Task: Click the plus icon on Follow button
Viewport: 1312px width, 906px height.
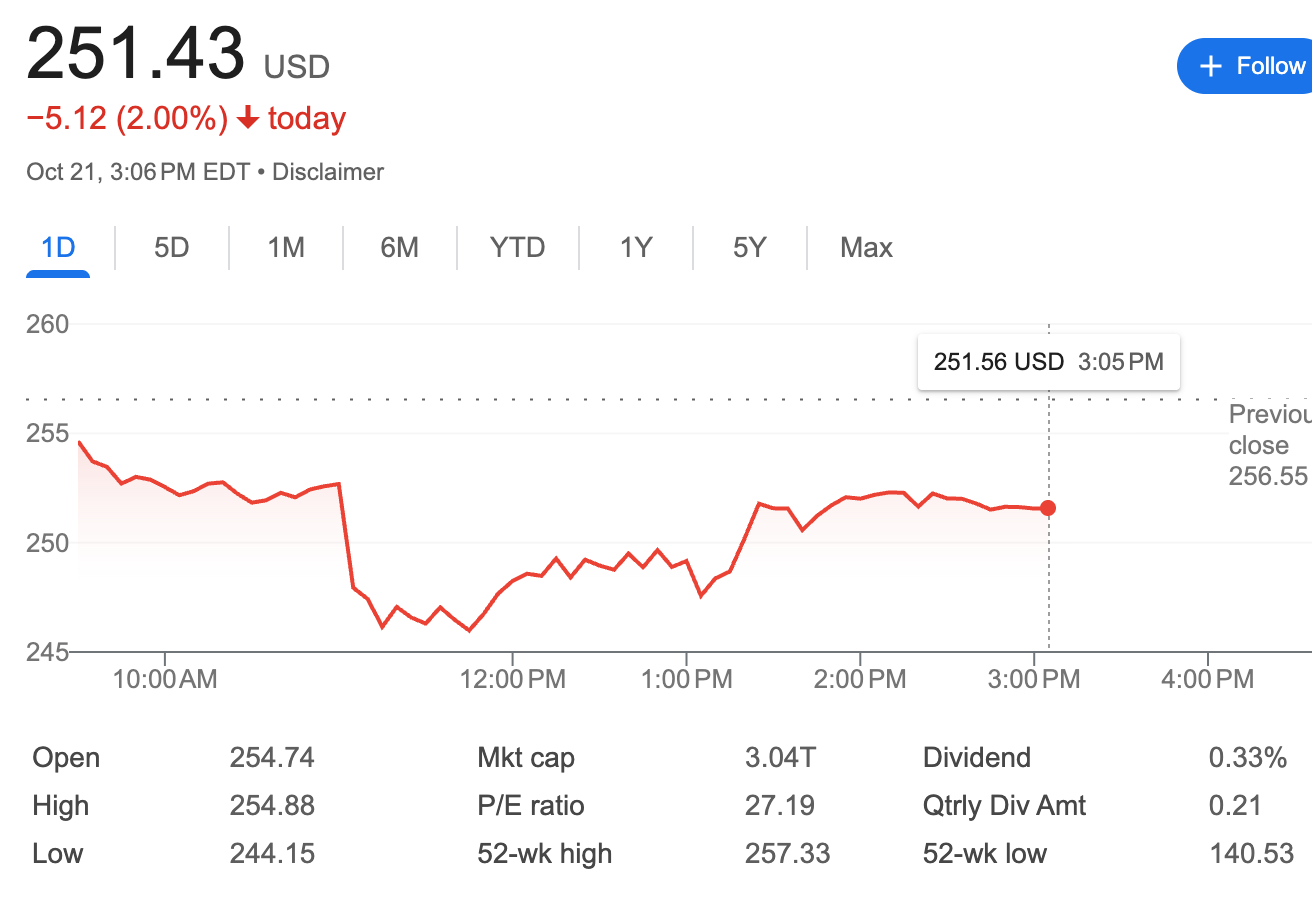Action: (1211, 66)
